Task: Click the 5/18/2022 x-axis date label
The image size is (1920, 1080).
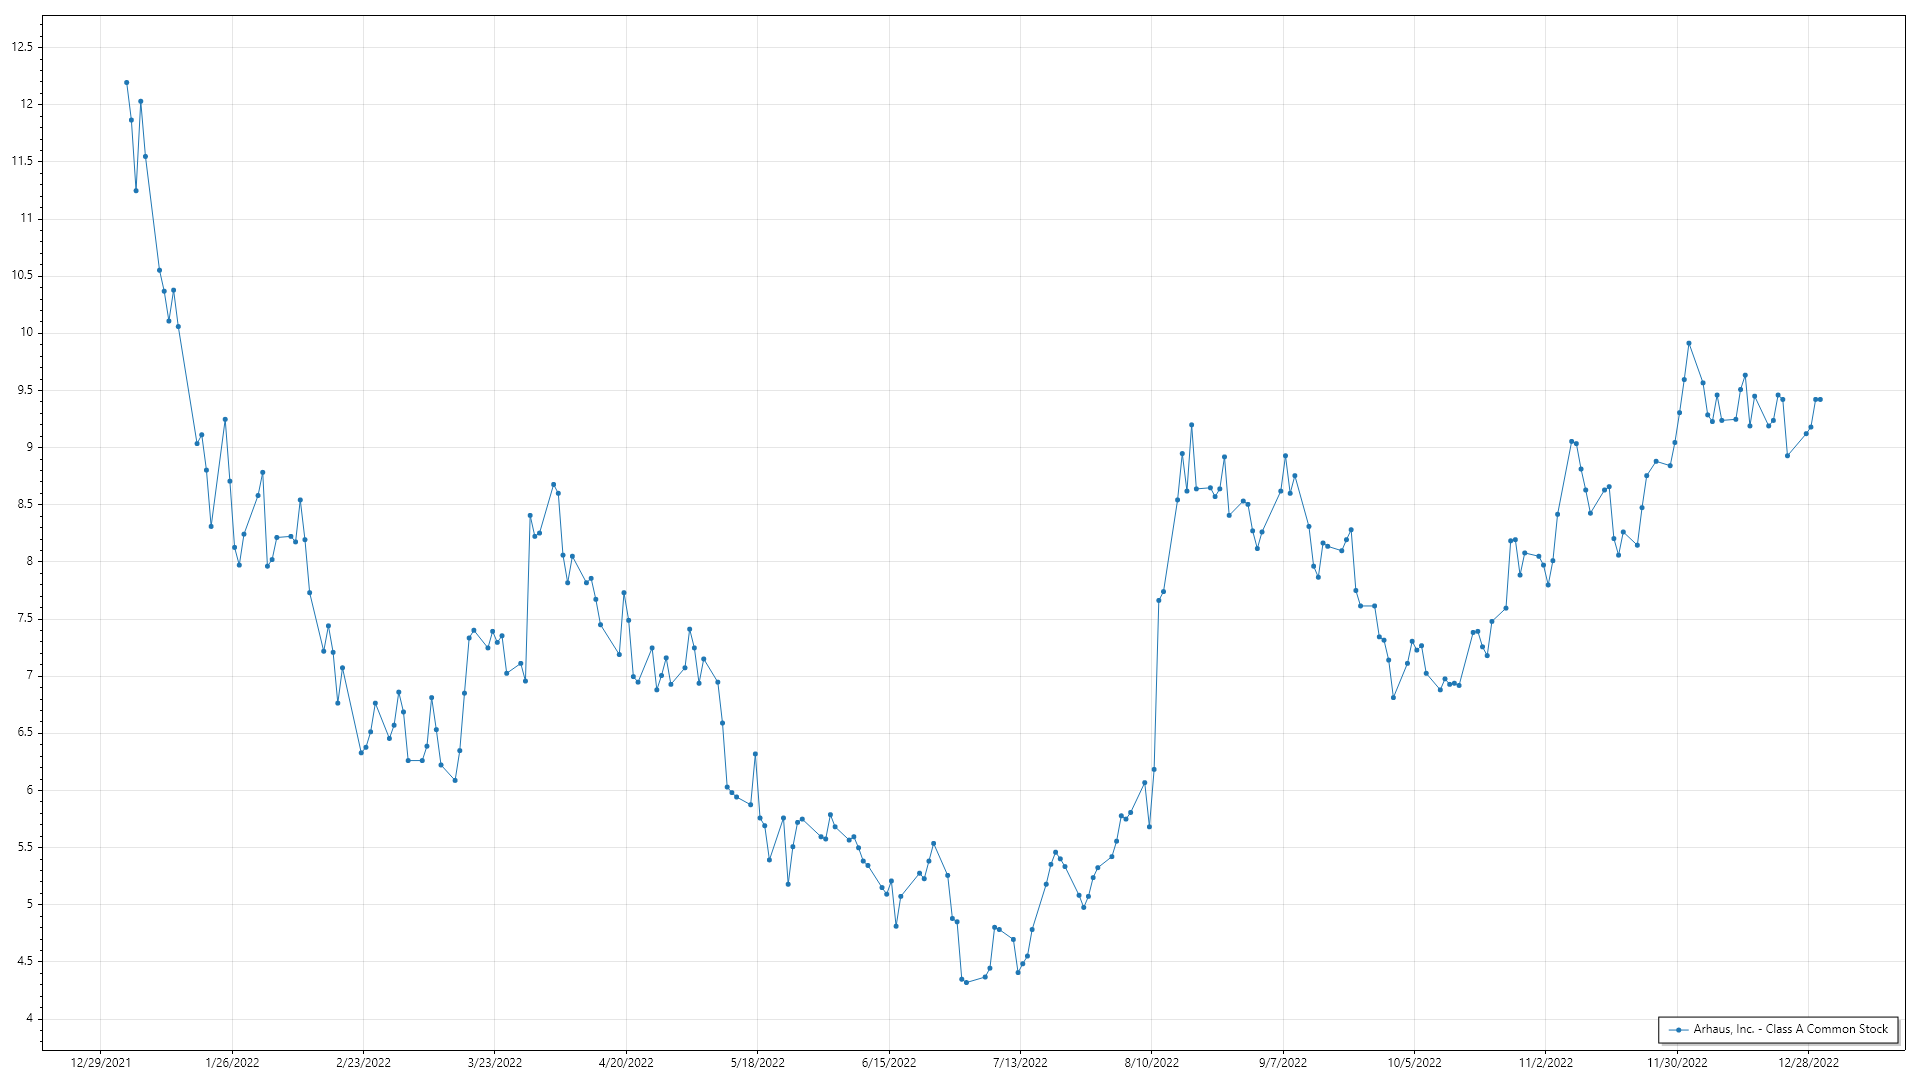Action: 757,1062
